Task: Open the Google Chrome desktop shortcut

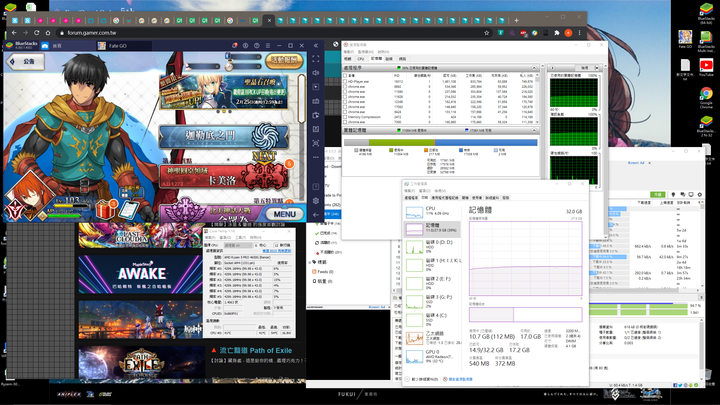Action: click(x=706, y=97)
